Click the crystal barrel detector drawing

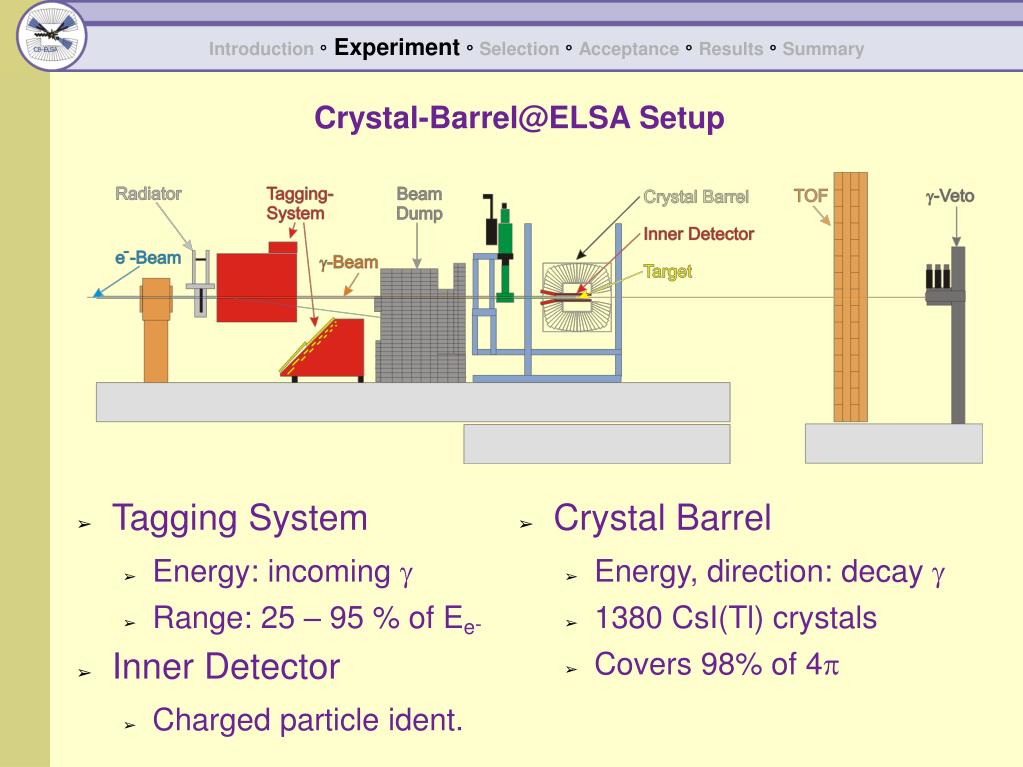click(x=577, y=297)
